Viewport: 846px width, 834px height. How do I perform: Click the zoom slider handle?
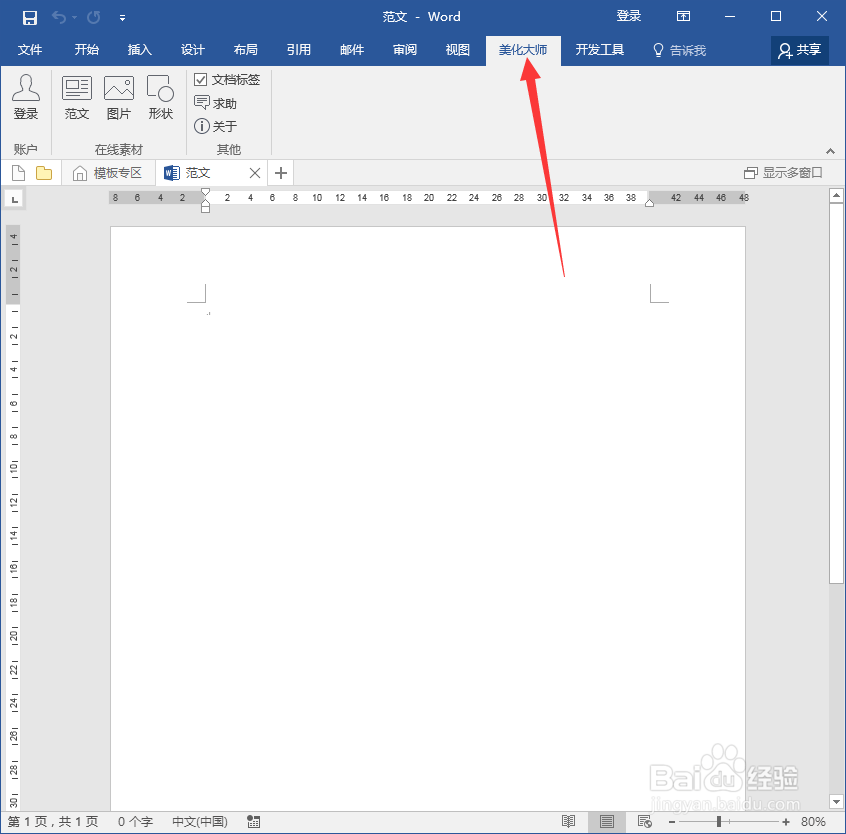[x=719, y=822]
